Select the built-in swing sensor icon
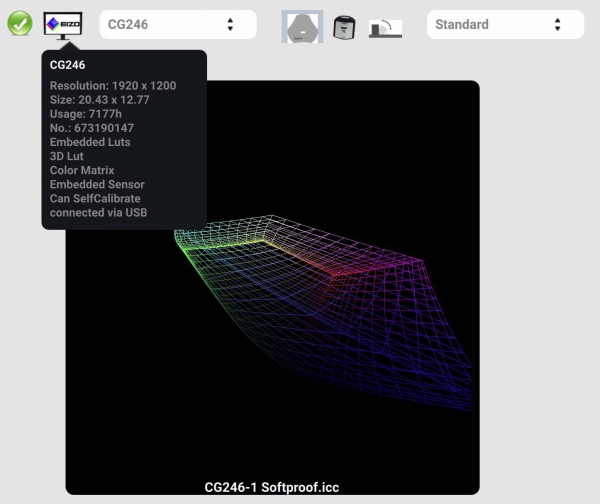Image resolution: width=600 pixels, height=504 pixels. (385, 29)
